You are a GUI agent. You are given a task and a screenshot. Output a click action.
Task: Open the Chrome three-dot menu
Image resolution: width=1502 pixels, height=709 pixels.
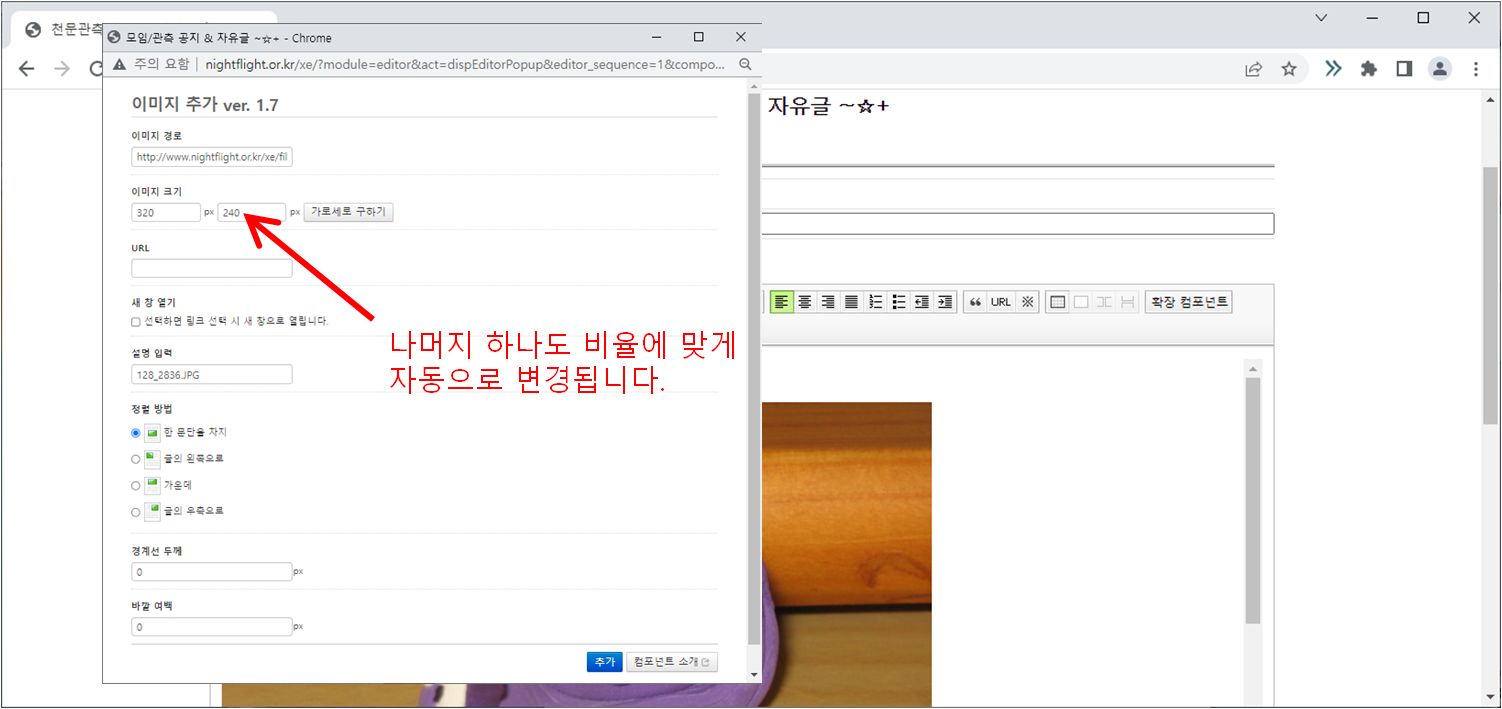[1476, 69]
